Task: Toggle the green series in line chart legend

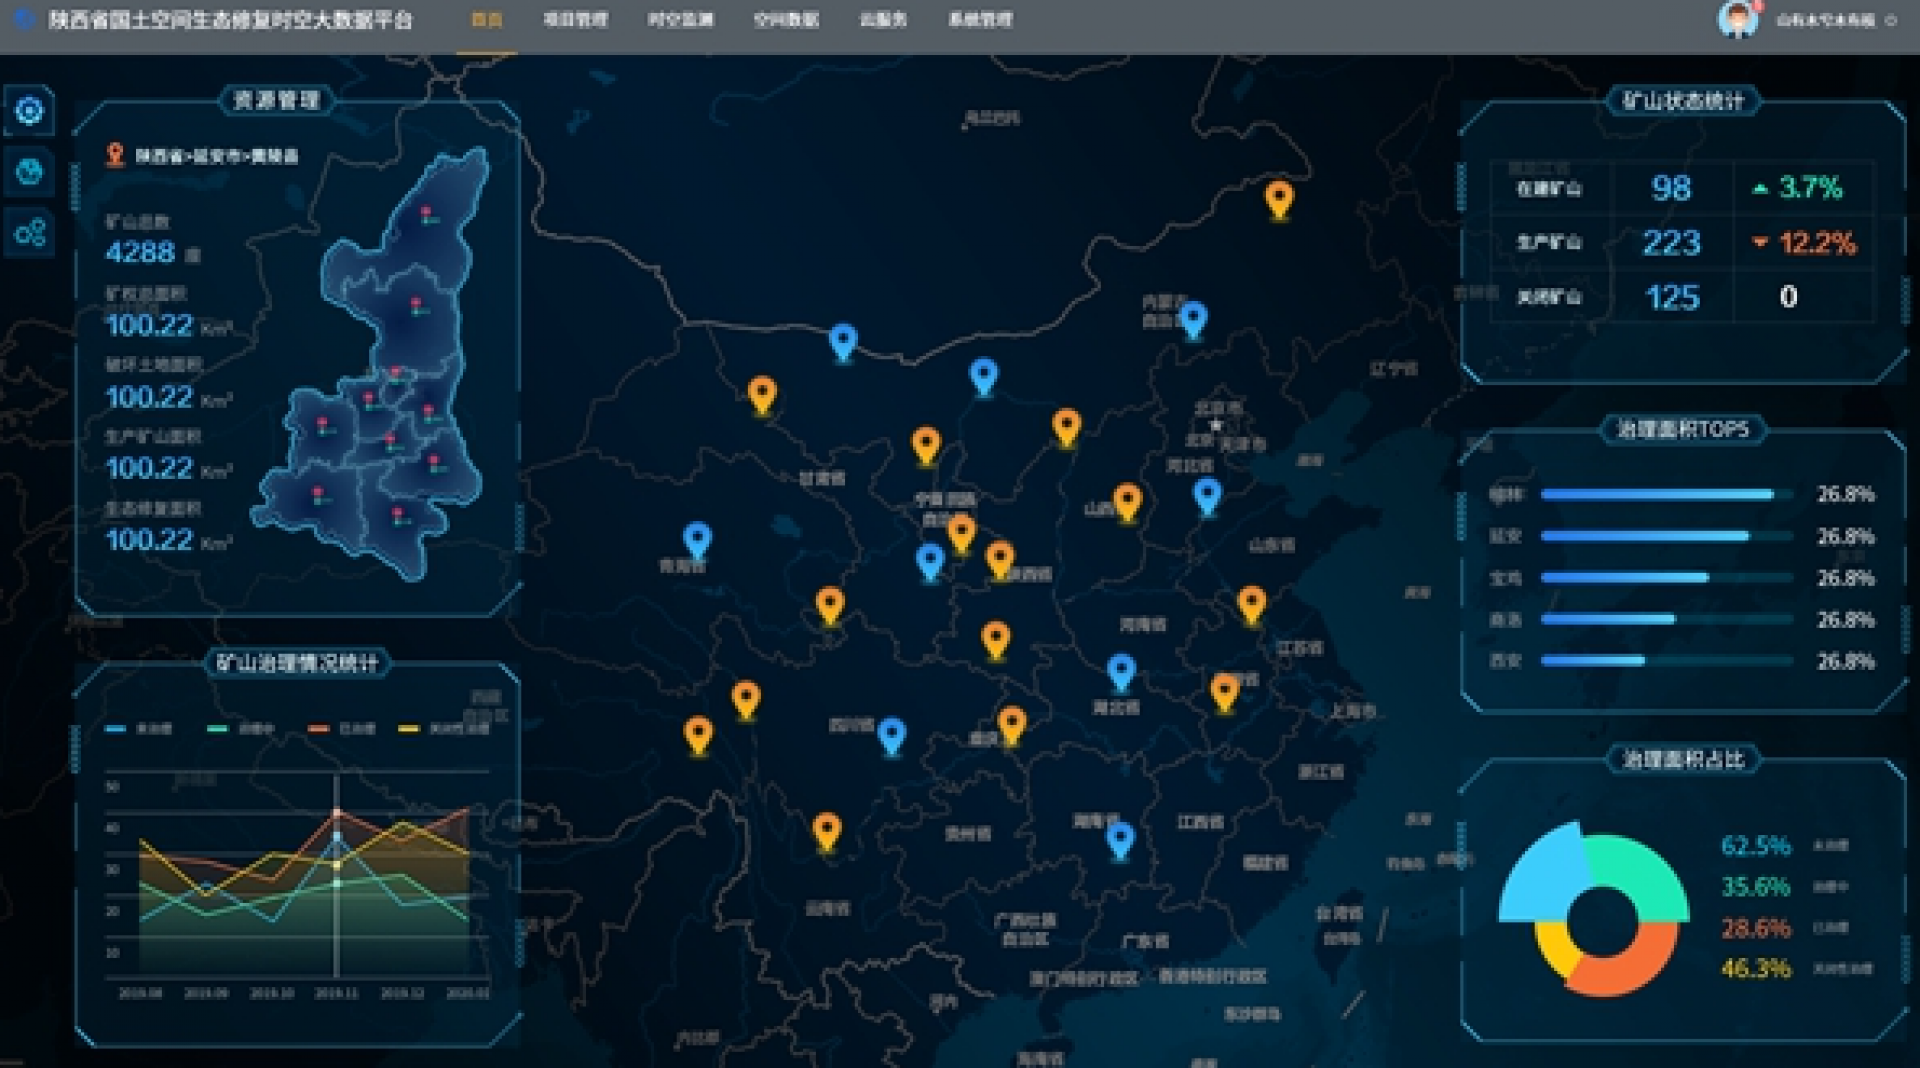Action: [x=240, y=728]
